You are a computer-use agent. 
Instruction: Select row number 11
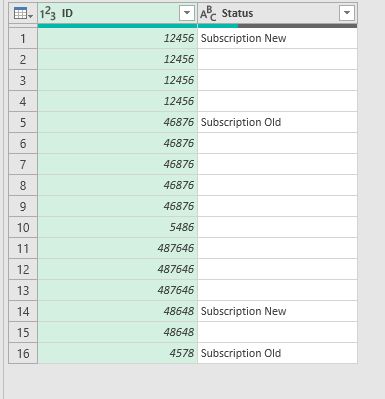[x=23, y=248]
